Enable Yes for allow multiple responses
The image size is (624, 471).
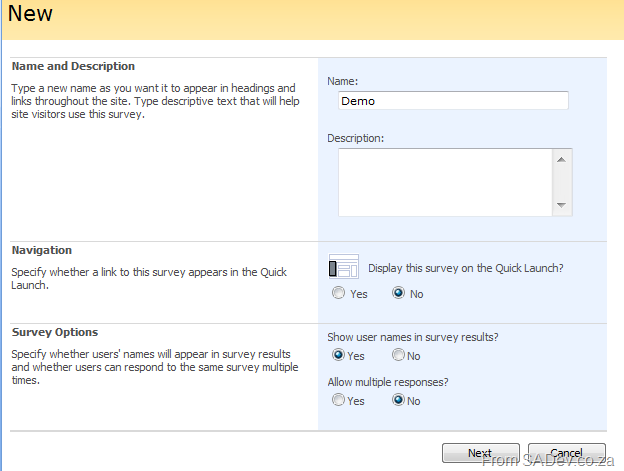coord(338,400)
